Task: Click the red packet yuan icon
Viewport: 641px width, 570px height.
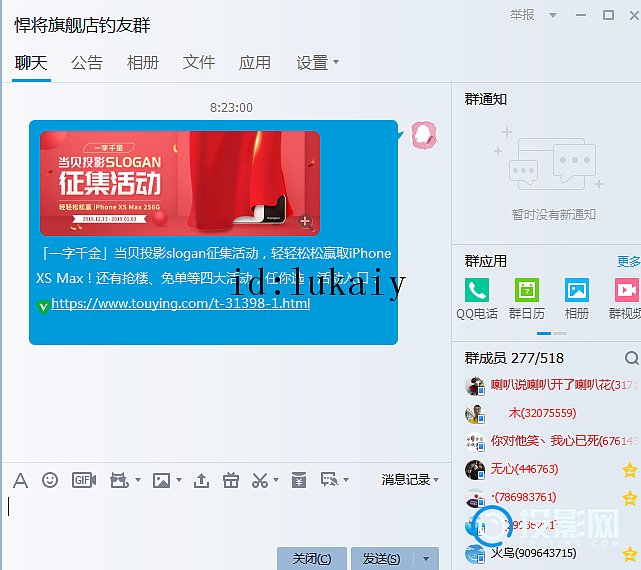Action: click(x=299, y=480)
